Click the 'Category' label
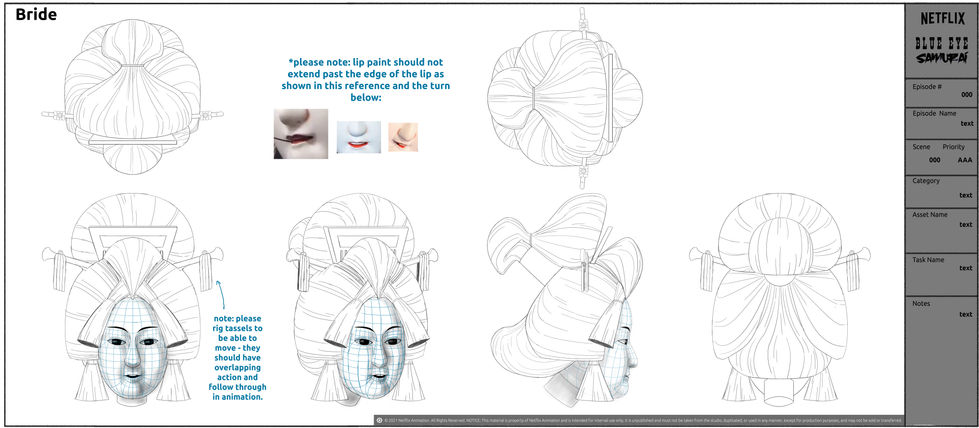Screen dimensions: 979x428 coord(926,181)
